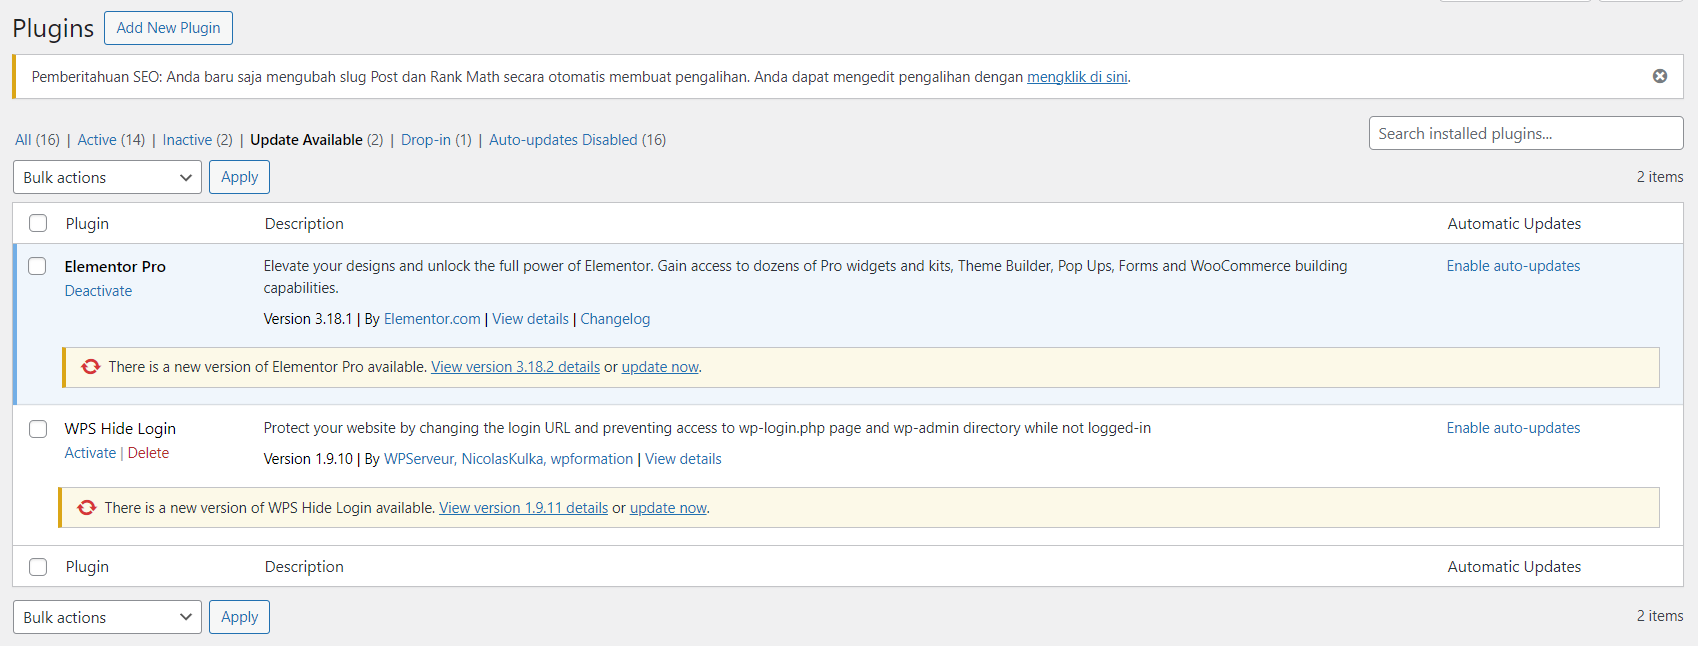Click the top Description column header
This screenshot has height=646, width=1698.
(304, 224)
